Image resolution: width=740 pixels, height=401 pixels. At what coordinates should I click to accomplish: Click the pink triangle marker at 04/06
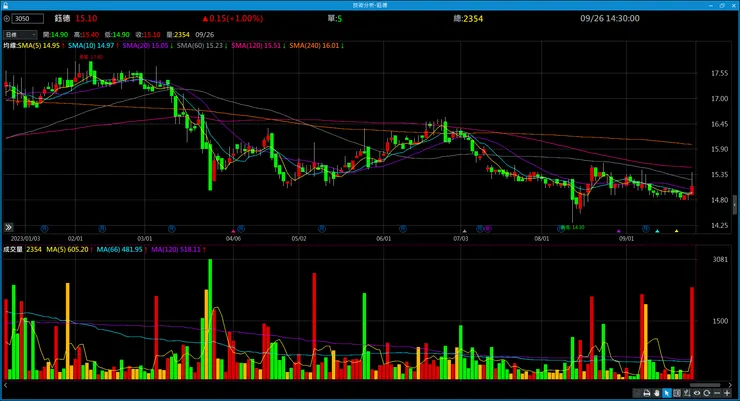[x=233, y=231]
